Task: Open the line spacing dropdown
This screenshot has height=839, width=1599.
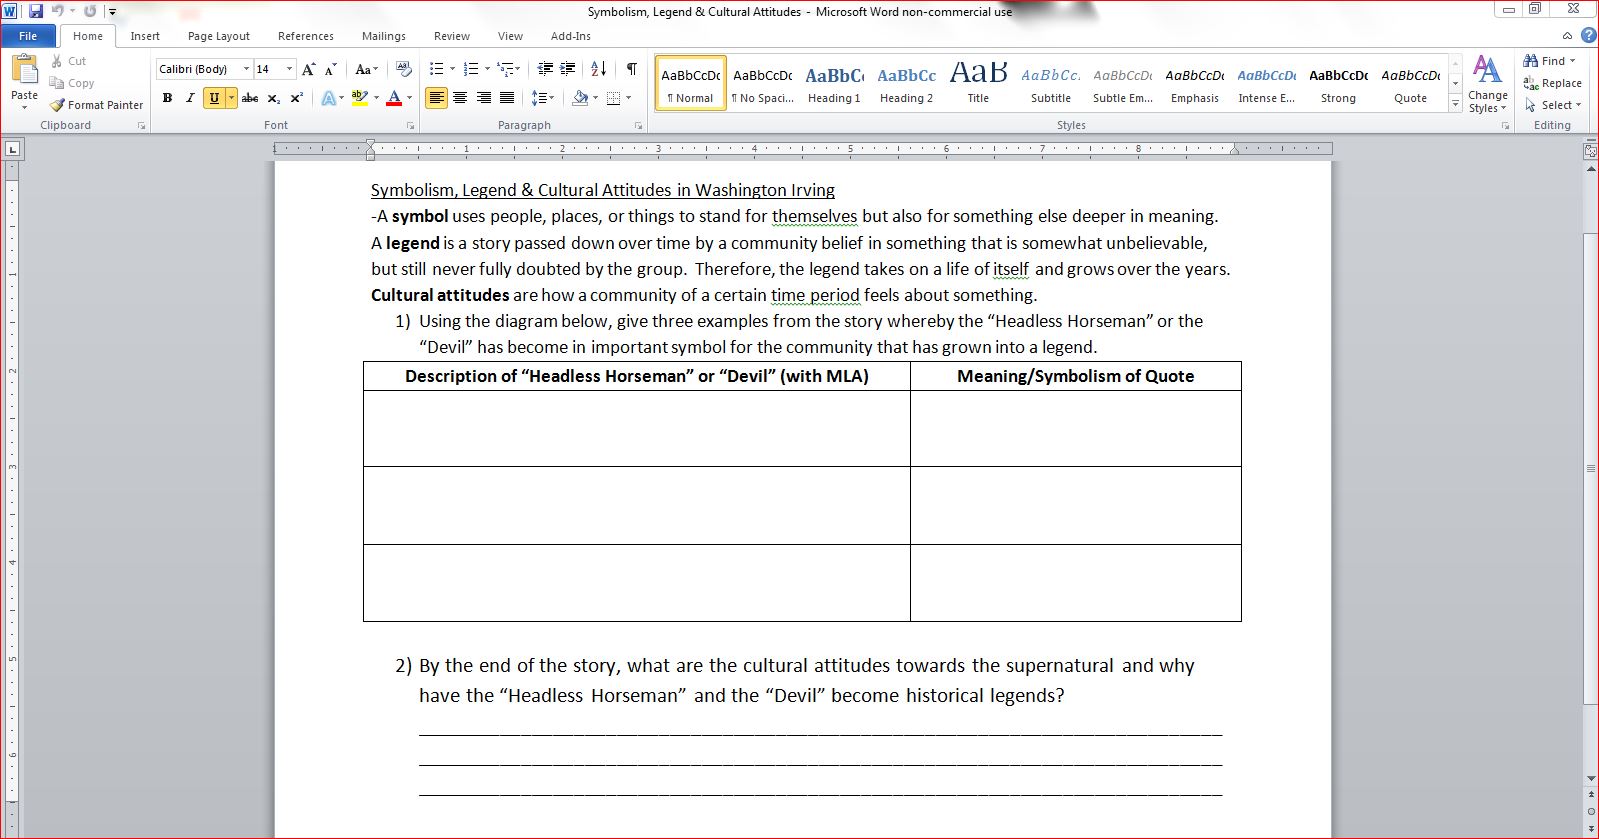Action: (x=543, y=98)
